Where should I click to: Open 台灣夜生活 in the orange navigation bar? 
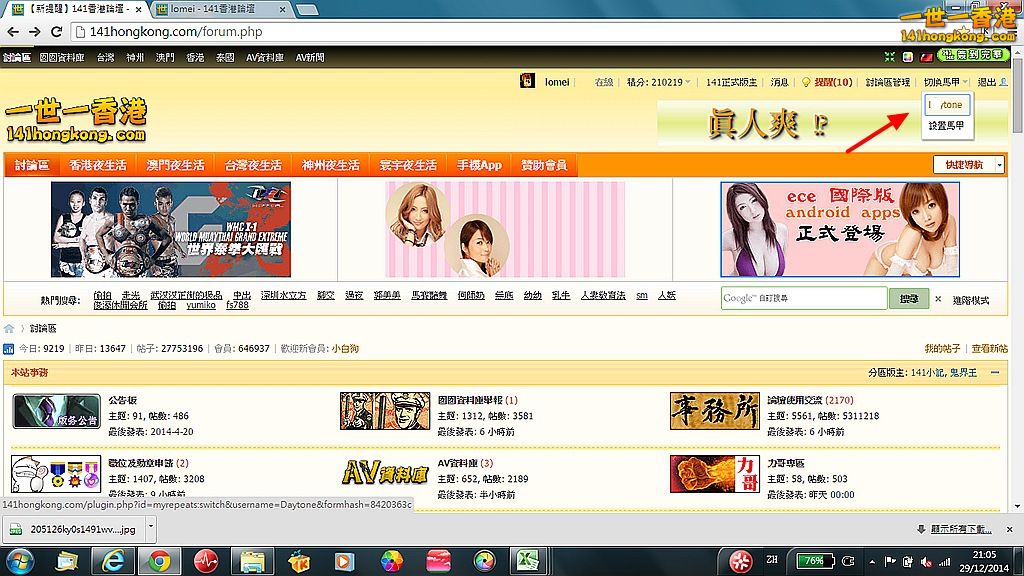(x=253, y=165)
